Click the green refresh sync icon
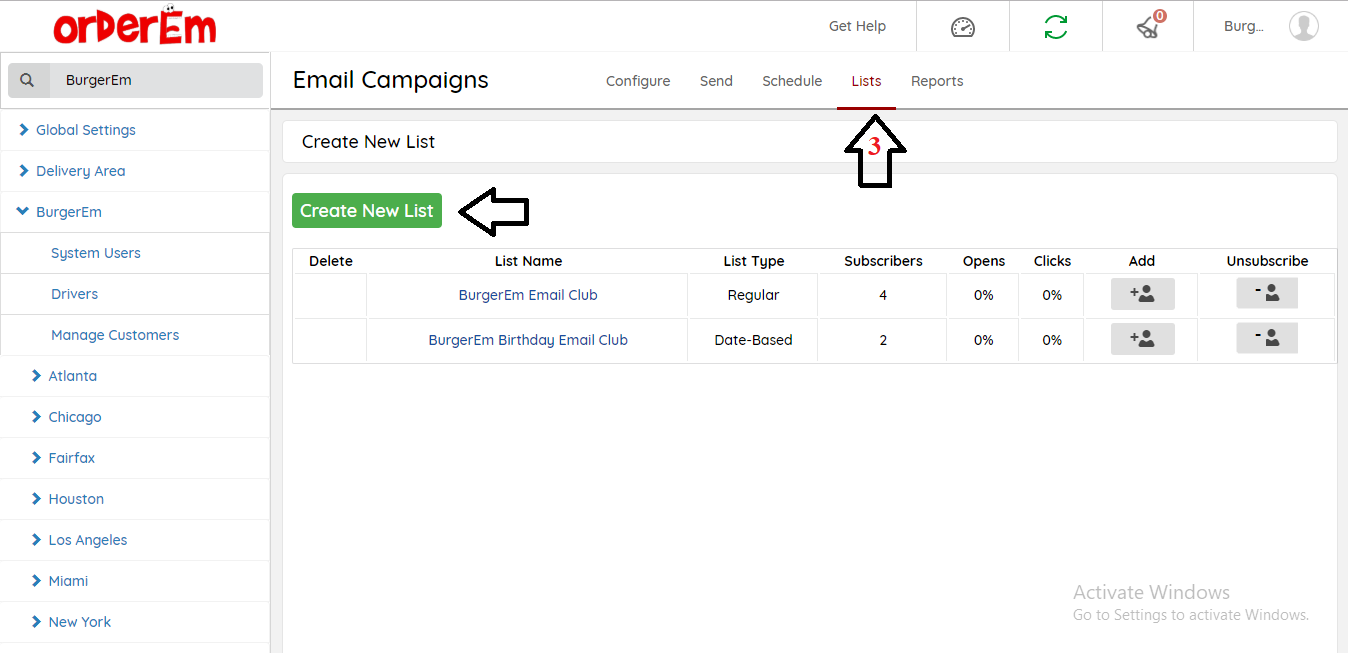 1055,27
